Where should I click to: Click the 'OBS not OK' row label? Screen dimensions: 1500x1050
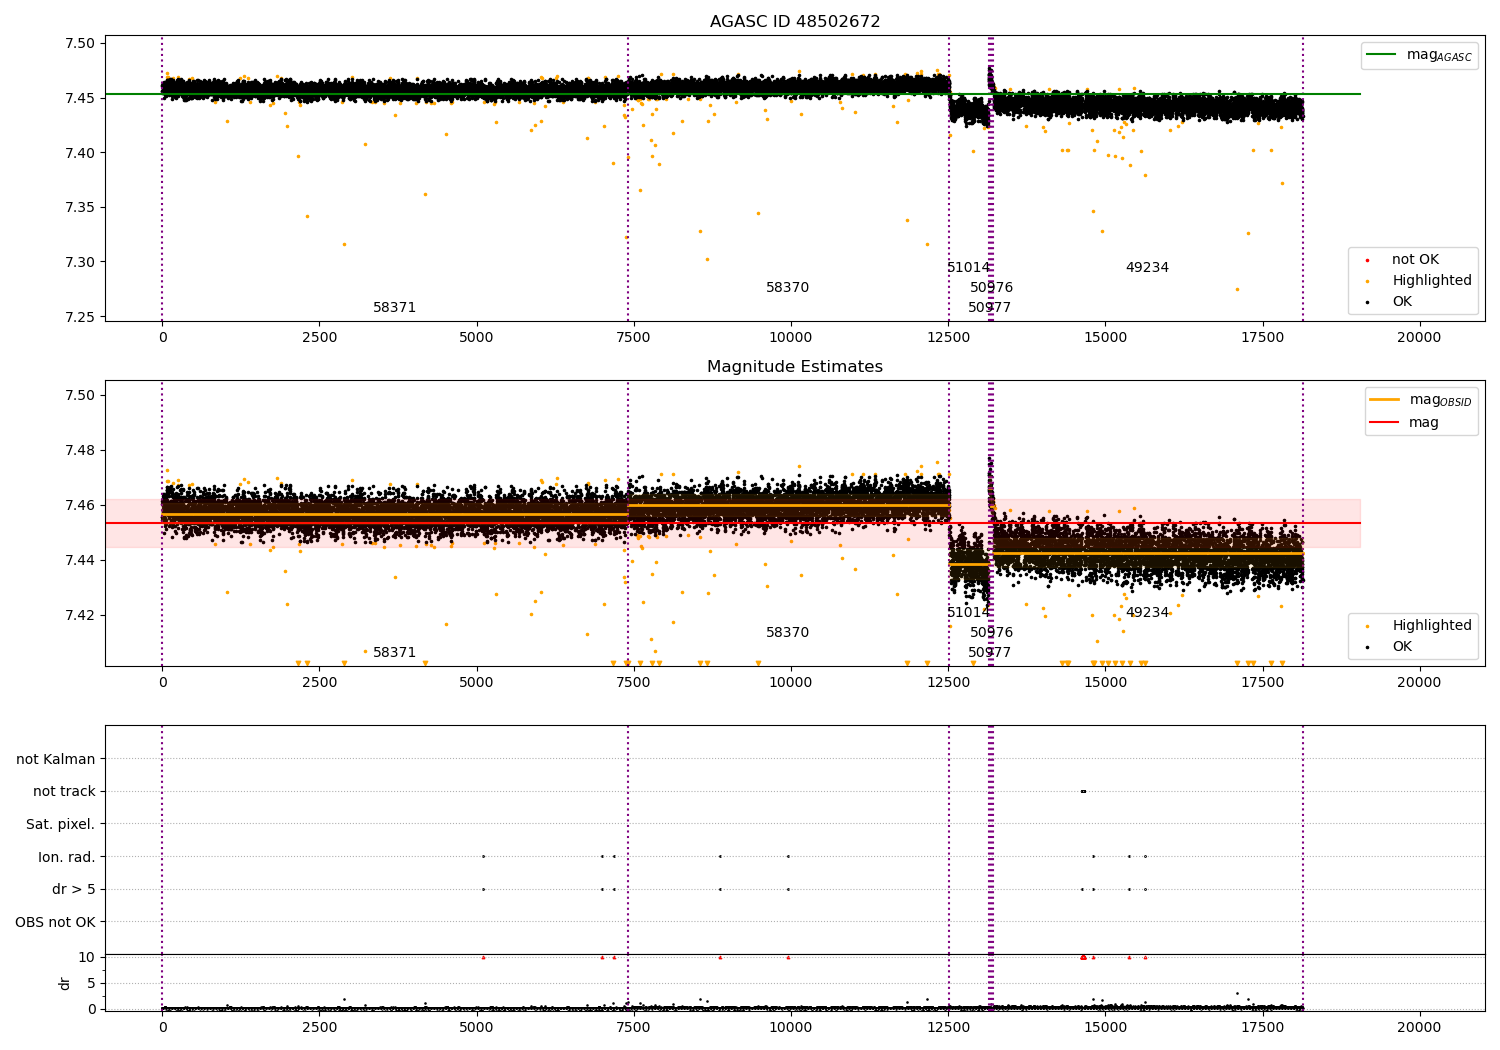click(55, 922)
